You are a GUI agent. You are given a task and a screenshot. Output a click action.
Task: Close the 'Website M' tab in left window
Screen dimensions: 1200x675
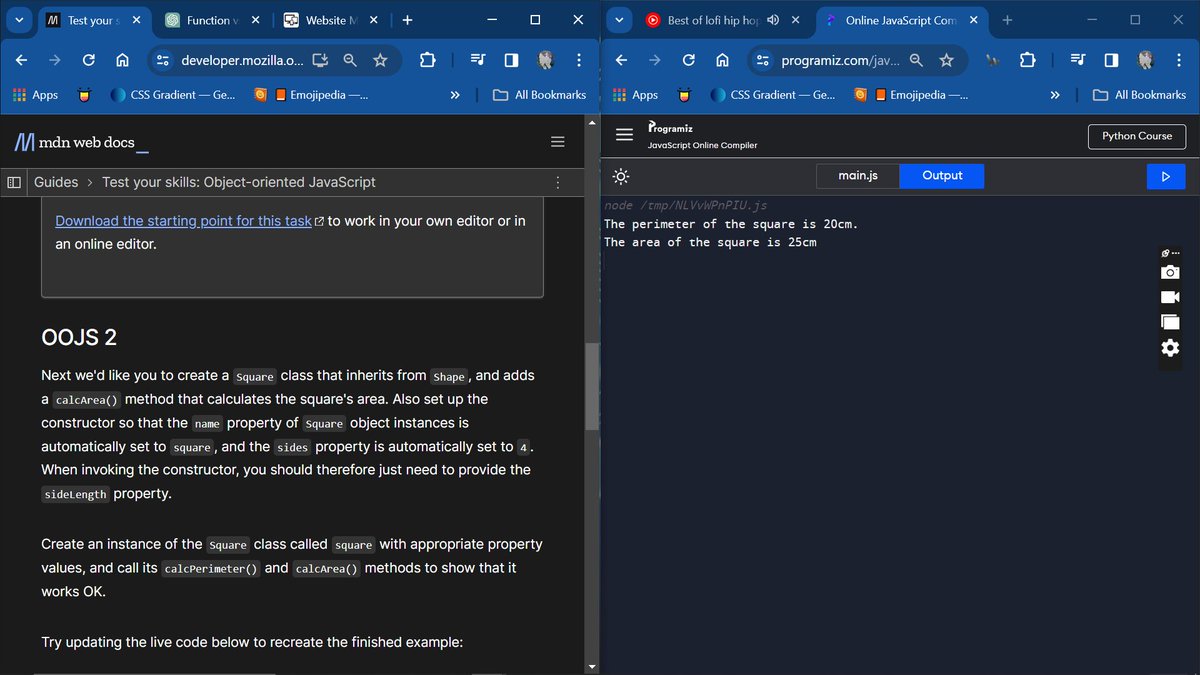374,20
